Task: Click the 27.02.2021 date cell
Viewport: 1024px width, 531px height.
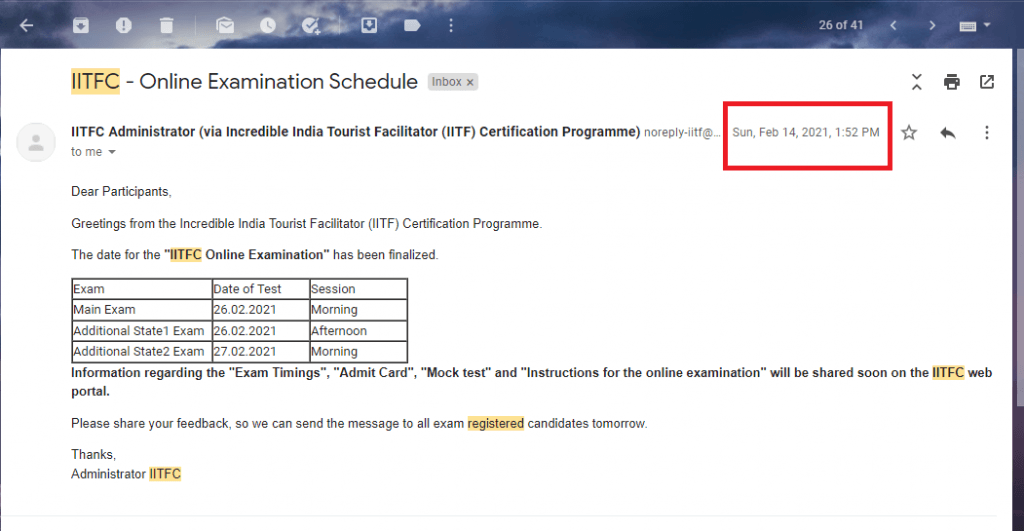Action: click(261, 351)
